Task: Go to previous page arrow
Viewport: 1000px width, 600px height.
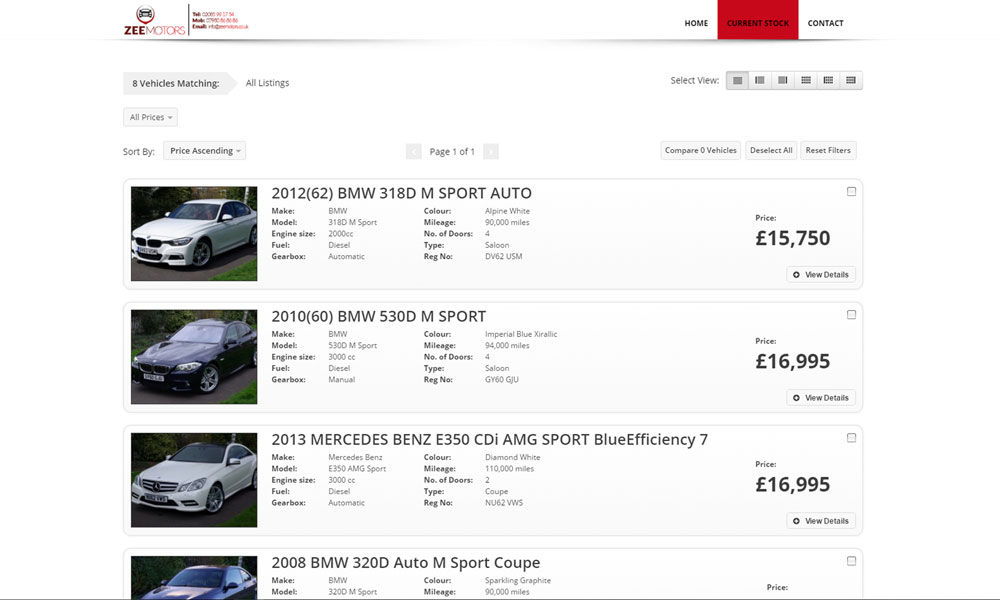Action: 413,152
